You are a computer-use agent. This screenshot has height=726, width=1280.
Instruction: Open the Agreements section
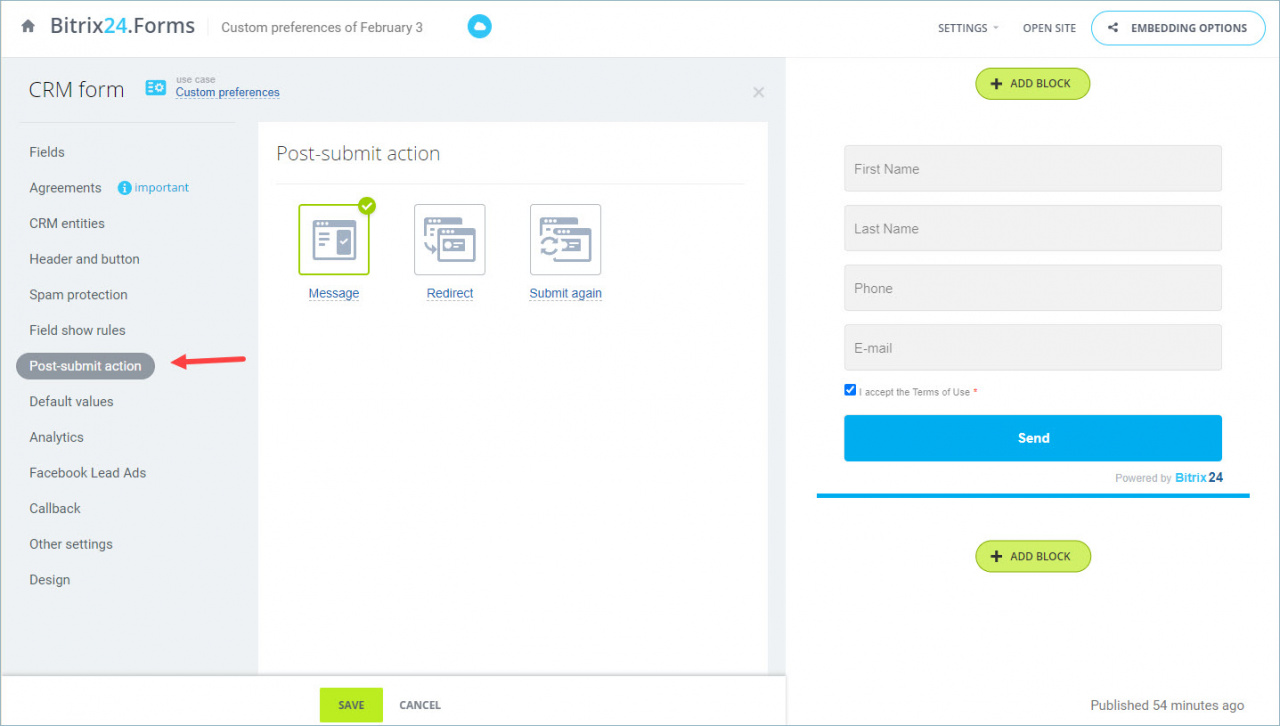(65, 188)
